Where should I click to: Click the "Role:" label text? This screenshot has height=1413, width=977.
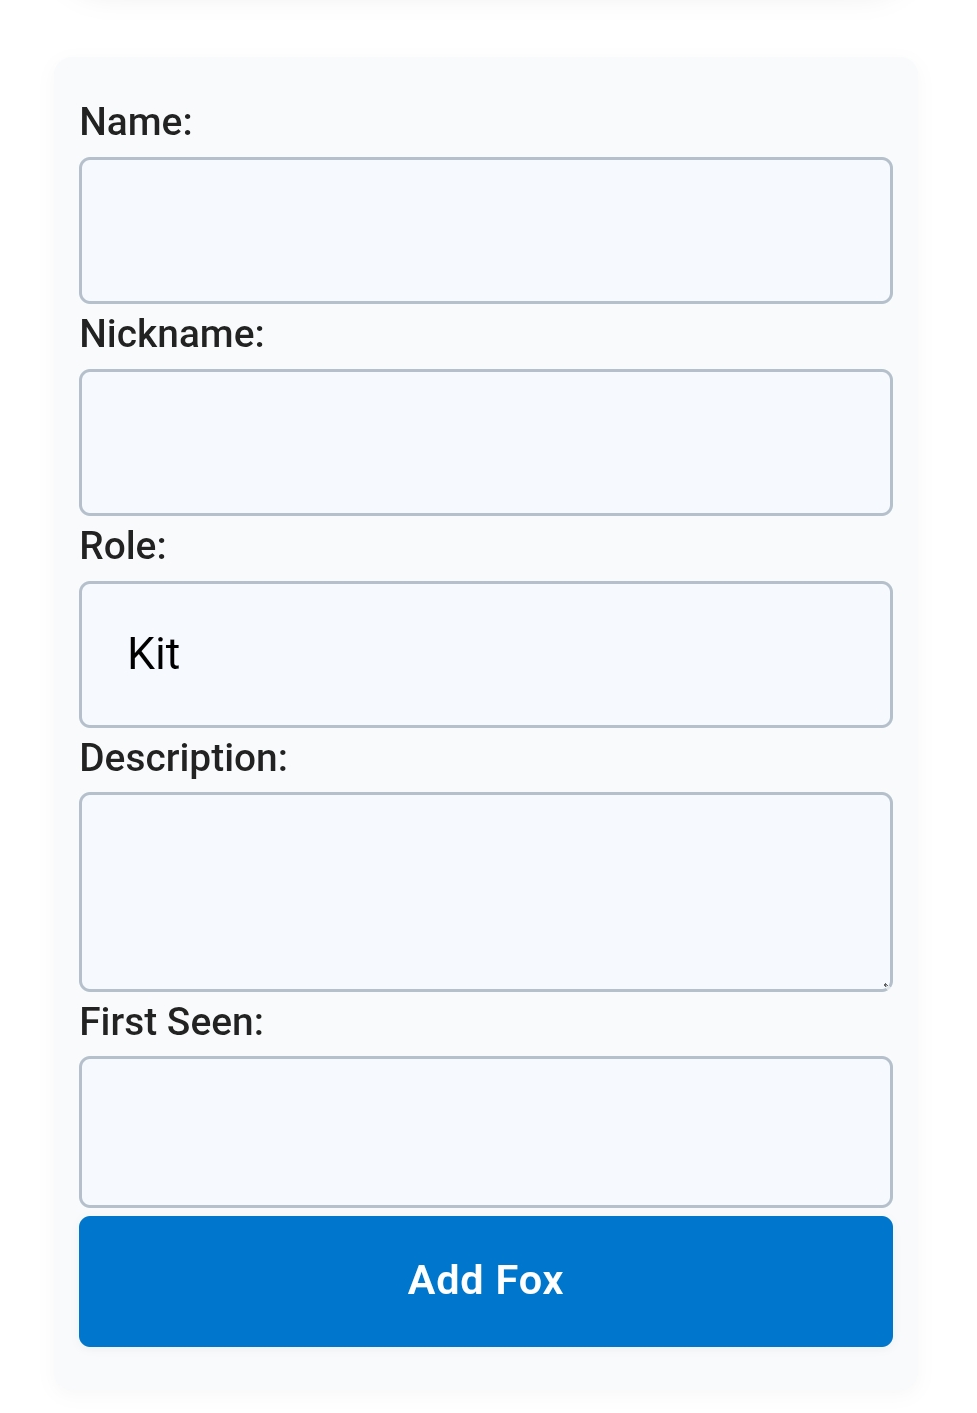point(123,546)
